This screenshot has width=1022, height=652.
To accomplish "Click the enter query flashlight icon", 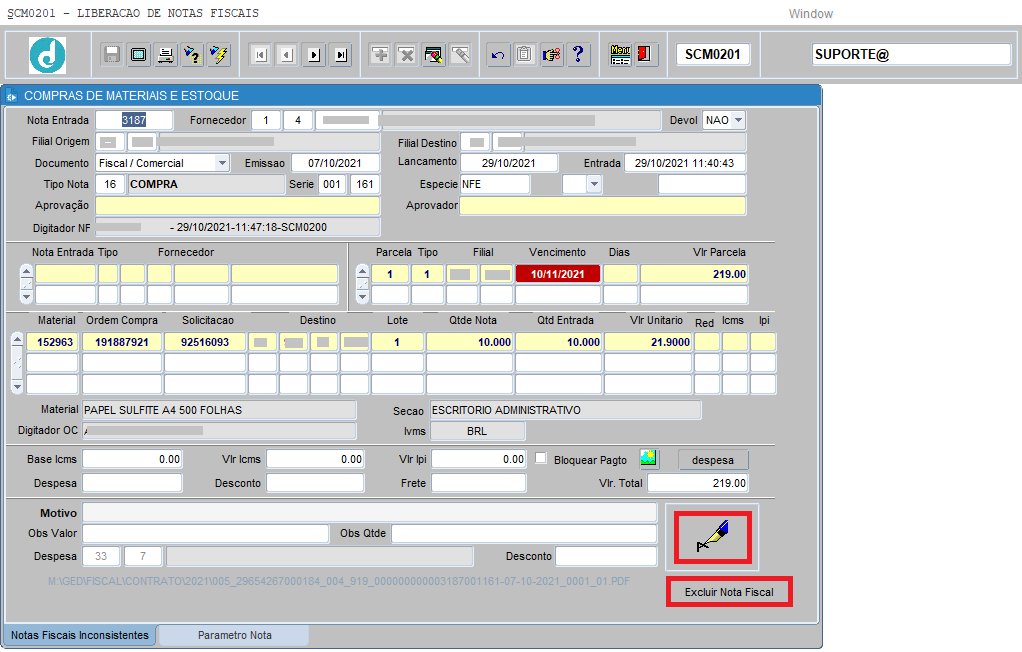I will click(192, 55).
